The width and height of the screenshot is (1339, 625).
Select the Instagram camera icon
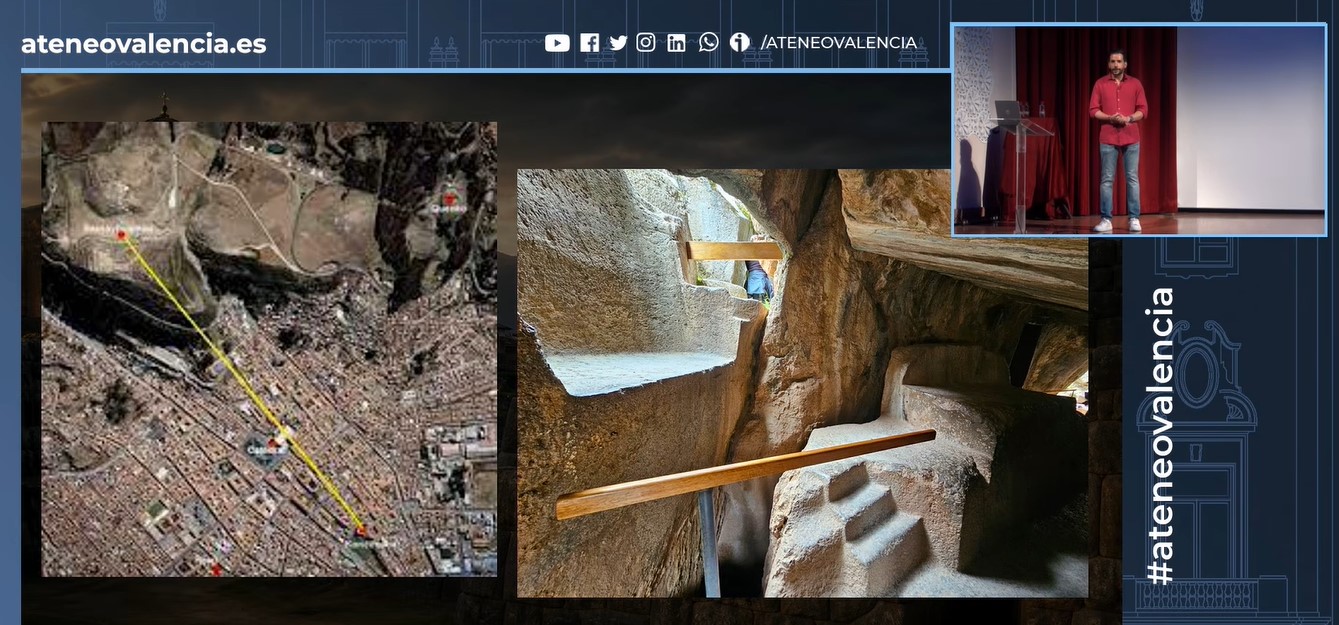pyautogui.click(x=646, y=43)
